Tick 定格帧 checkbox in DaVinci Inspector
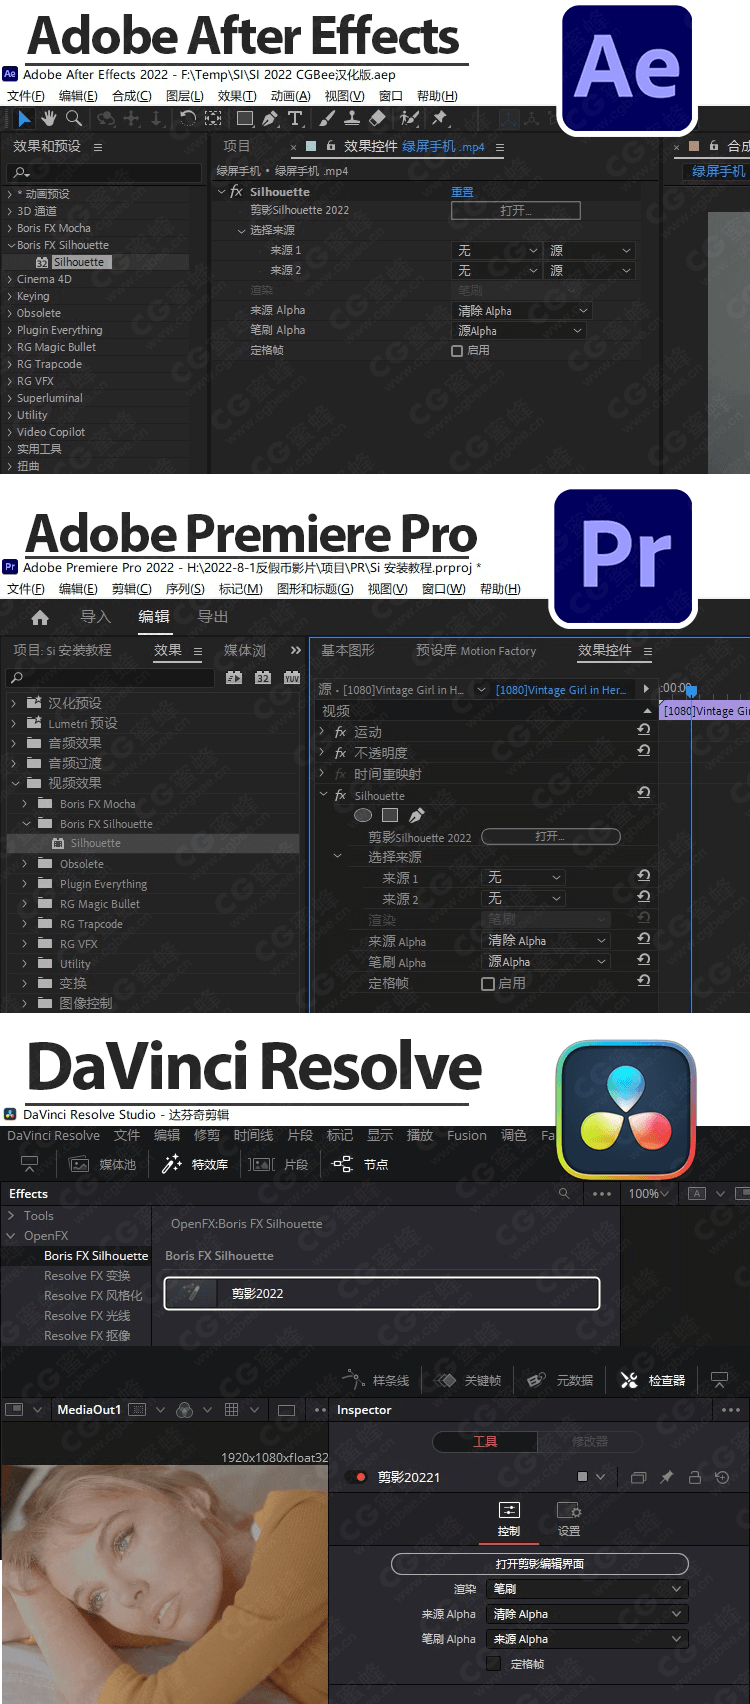 point(493,1664)
